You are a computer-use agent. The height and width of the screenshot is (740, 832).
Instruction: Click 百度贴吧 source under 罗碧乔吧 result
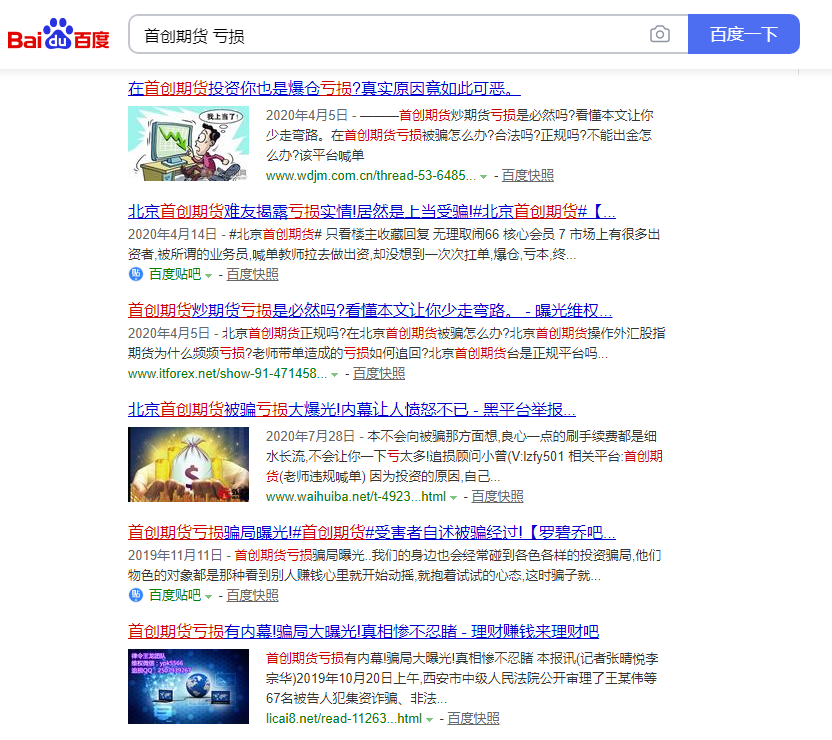pyautogui.click(x=175, y=595)
